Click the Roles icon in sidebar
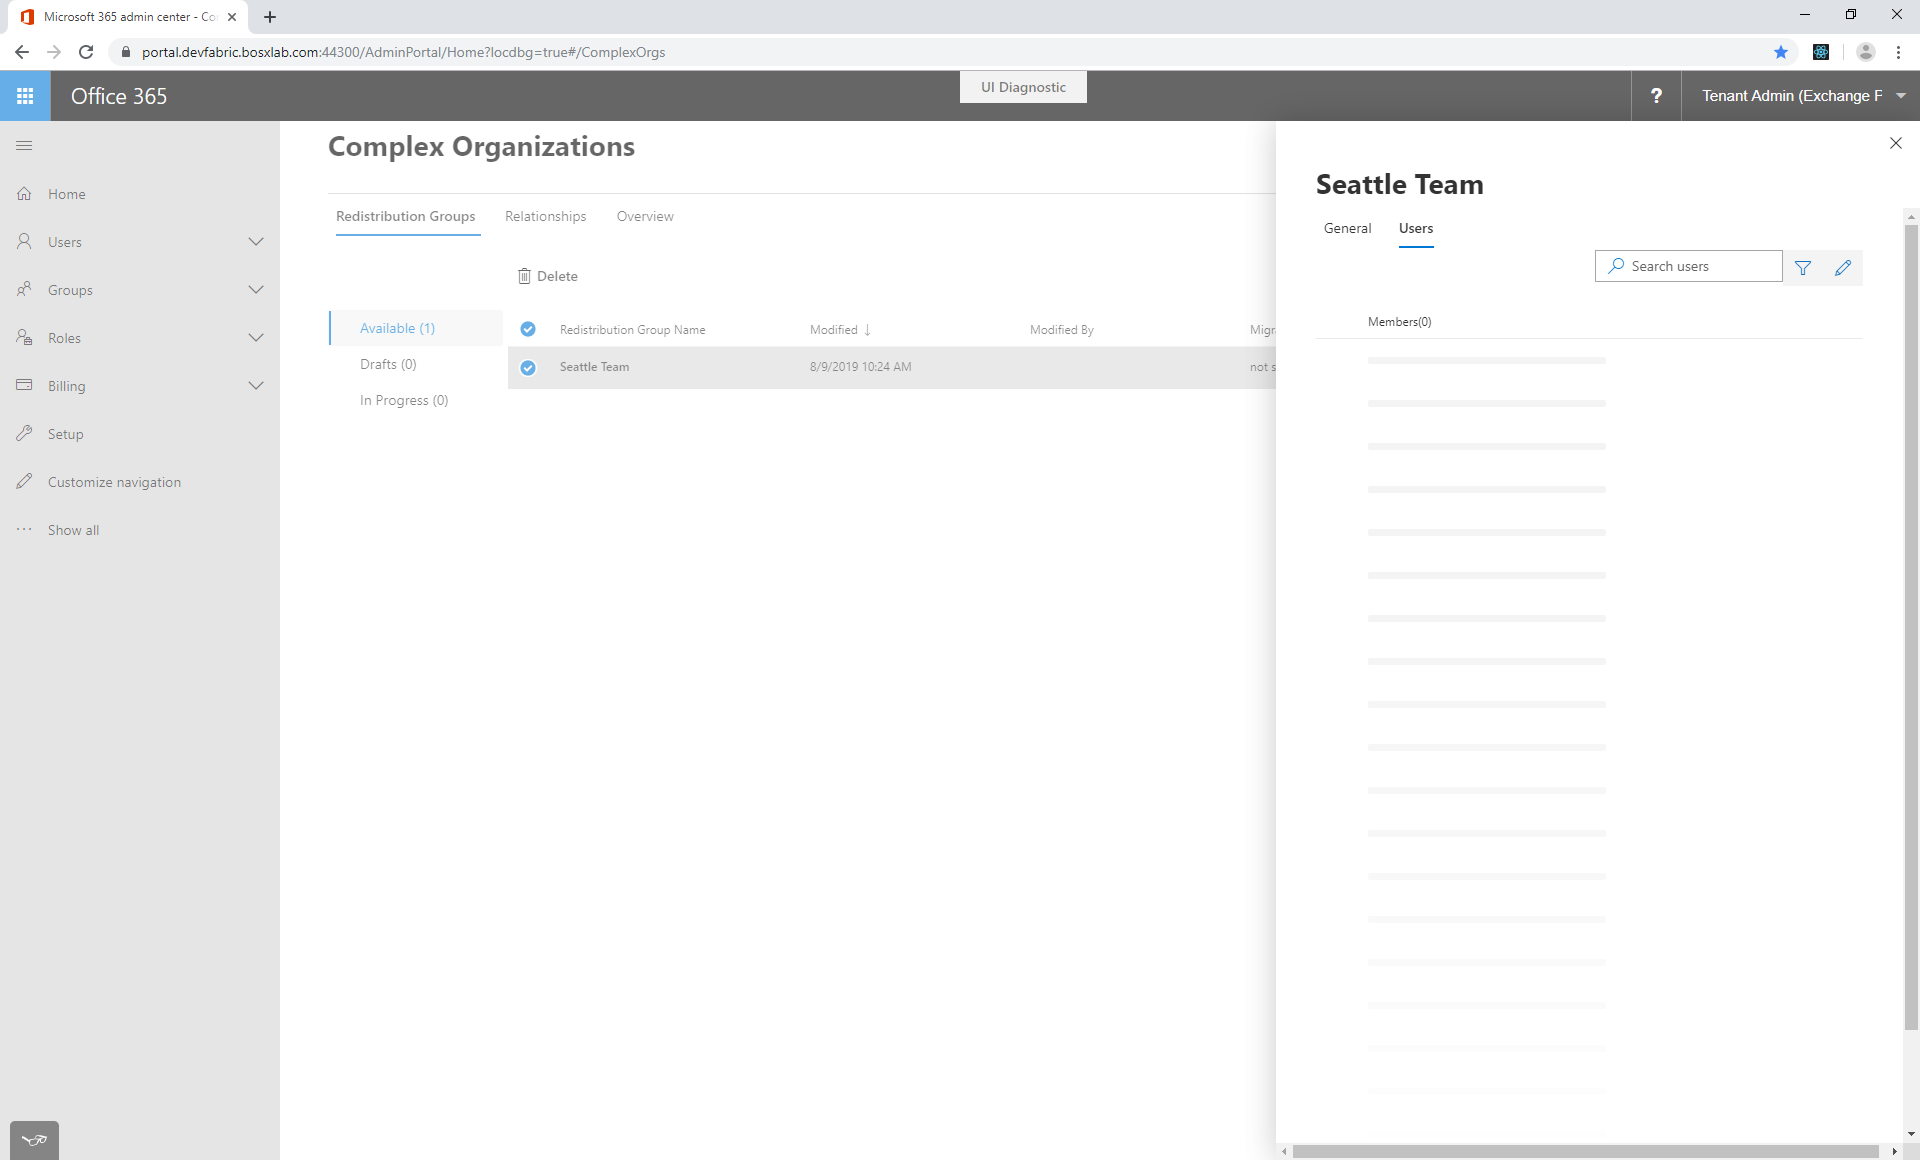 24,338
